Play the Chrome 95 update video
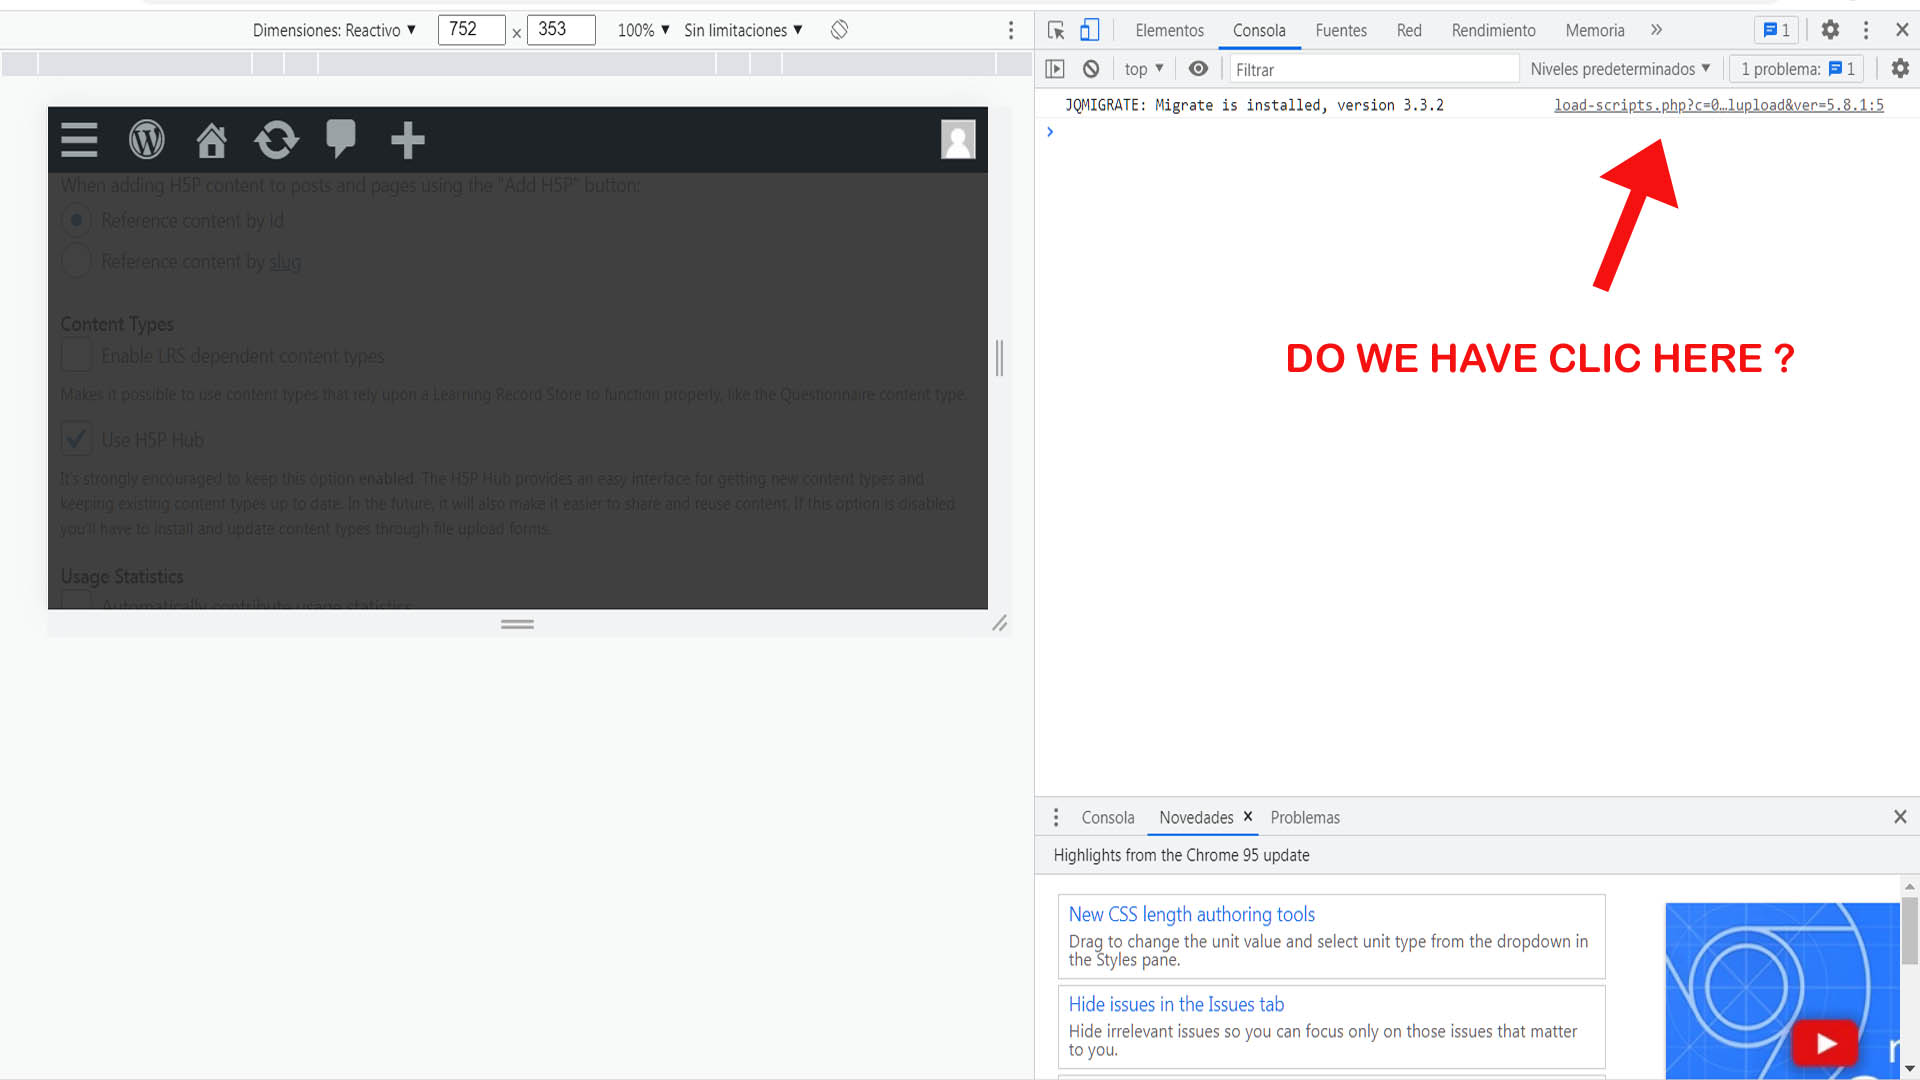Viewport: 1920px width, 1080px height. tap(1826, 1043)
